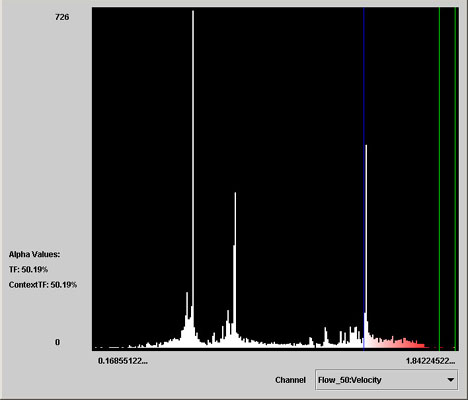This screenshot has width=468, height=400.
Task: Click the TF: 50.19% alpha label
Action: (x=28, y=270)
